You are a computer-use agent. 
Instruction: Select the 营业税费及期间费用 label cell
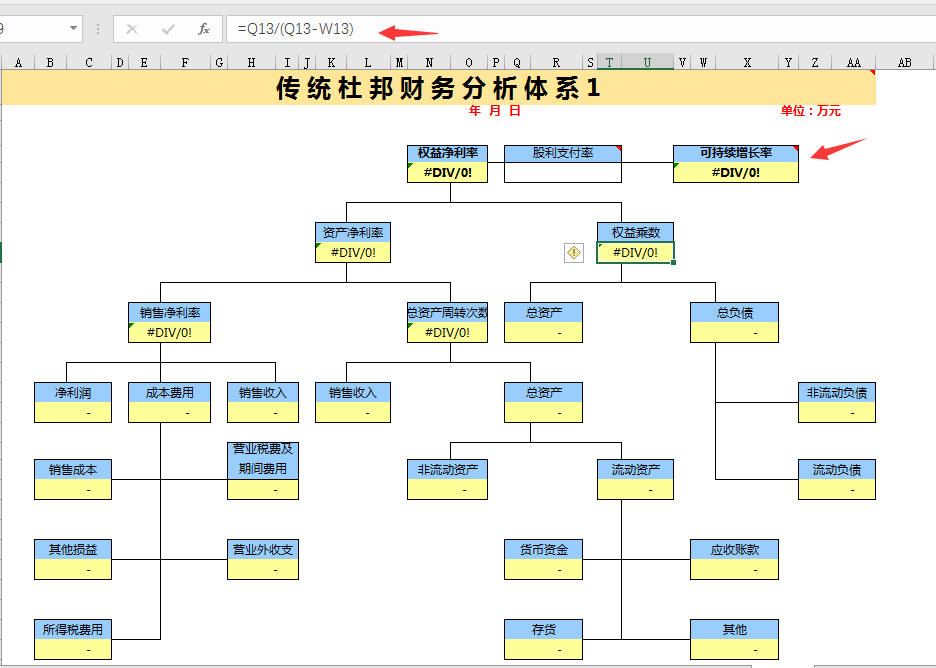click(x=263, y=460)
